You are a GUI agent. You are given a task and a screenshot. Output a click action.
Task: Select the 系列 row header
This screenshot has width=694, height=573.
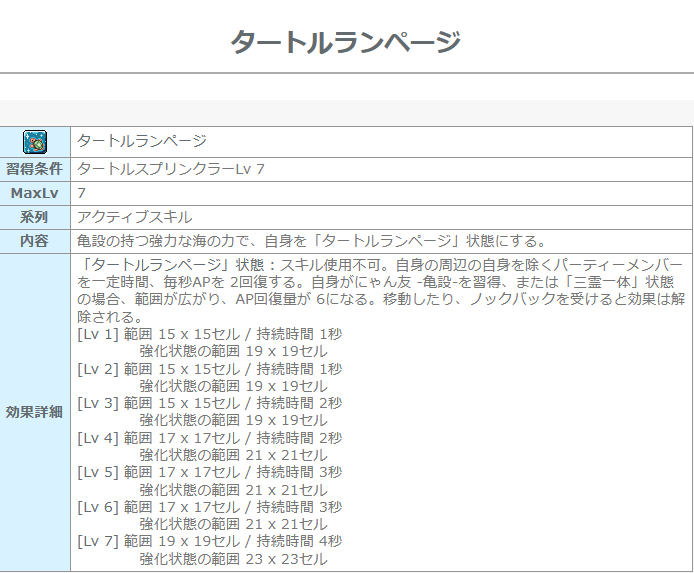coord(35,217)
